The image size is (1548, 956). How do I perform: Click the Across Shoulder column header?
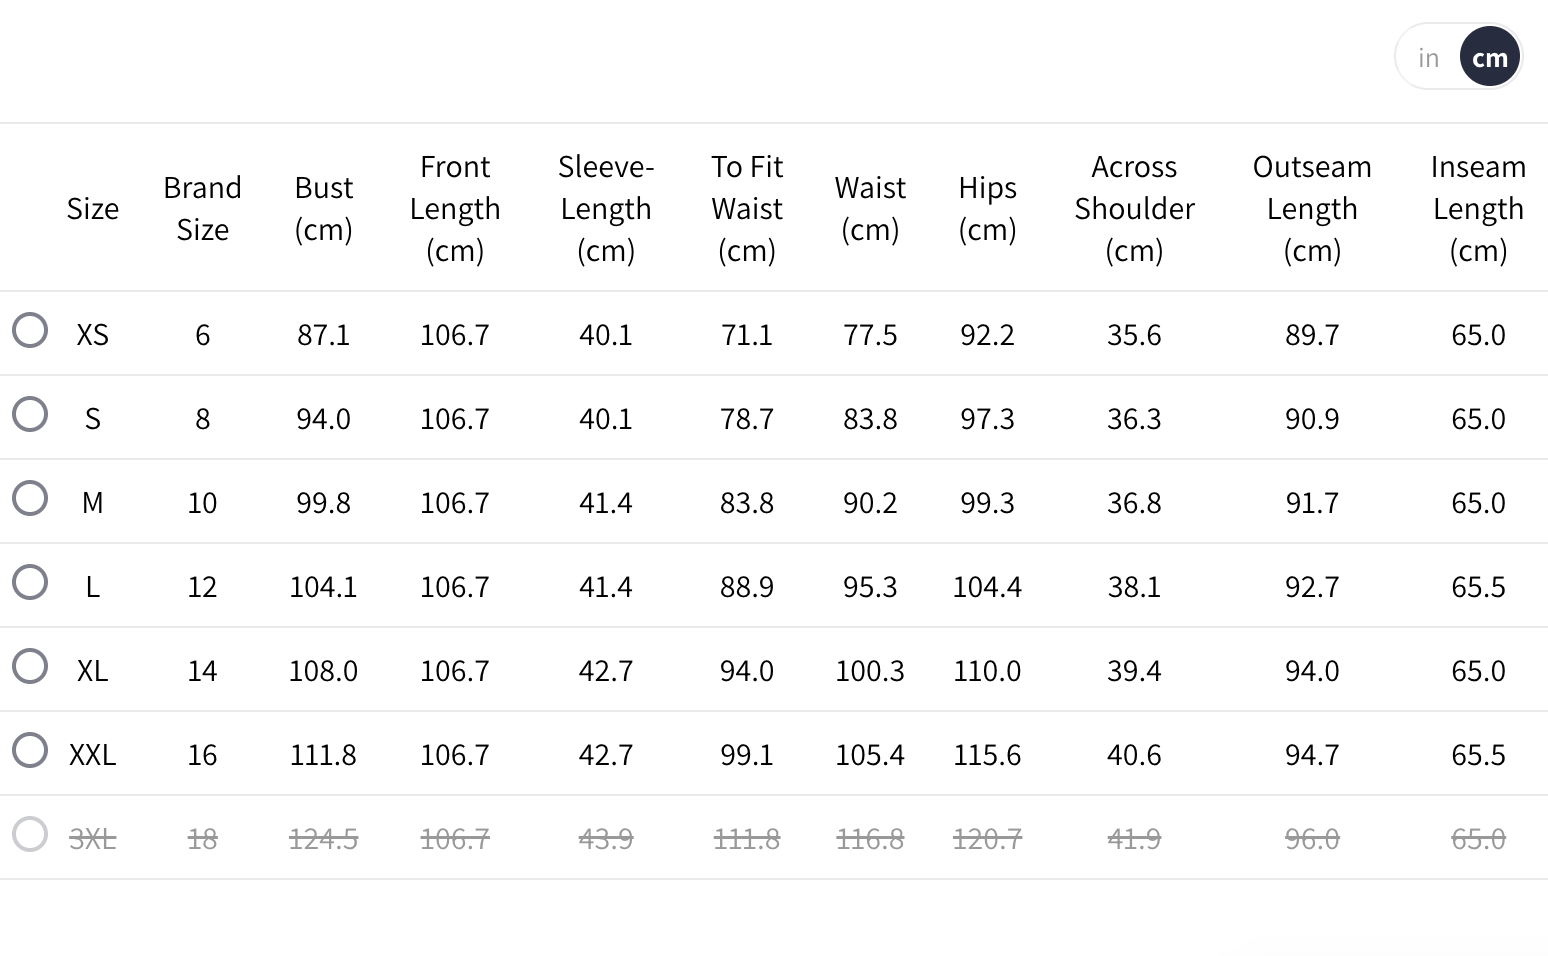click(1134, 209)
